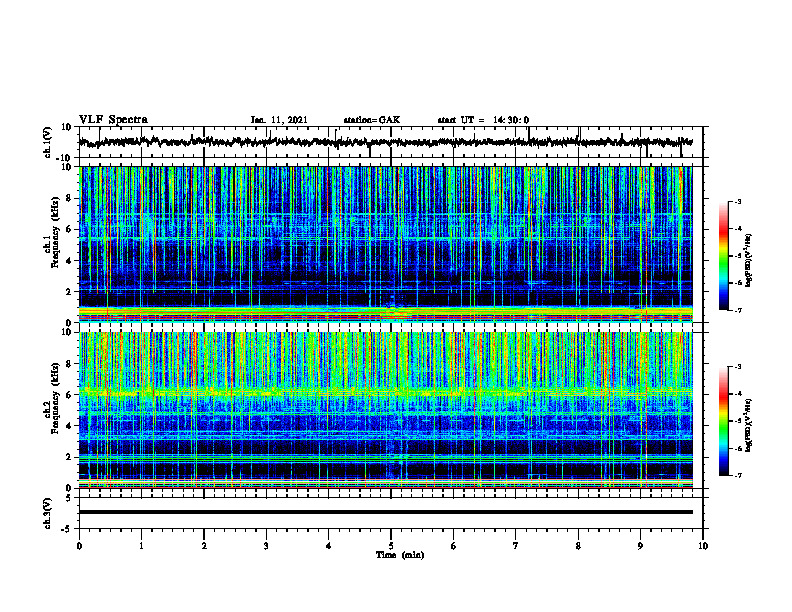The height and width of the screenshot is (612, 792).
Task: Click the time axis tick label "10"
Action: coord(703,546)
